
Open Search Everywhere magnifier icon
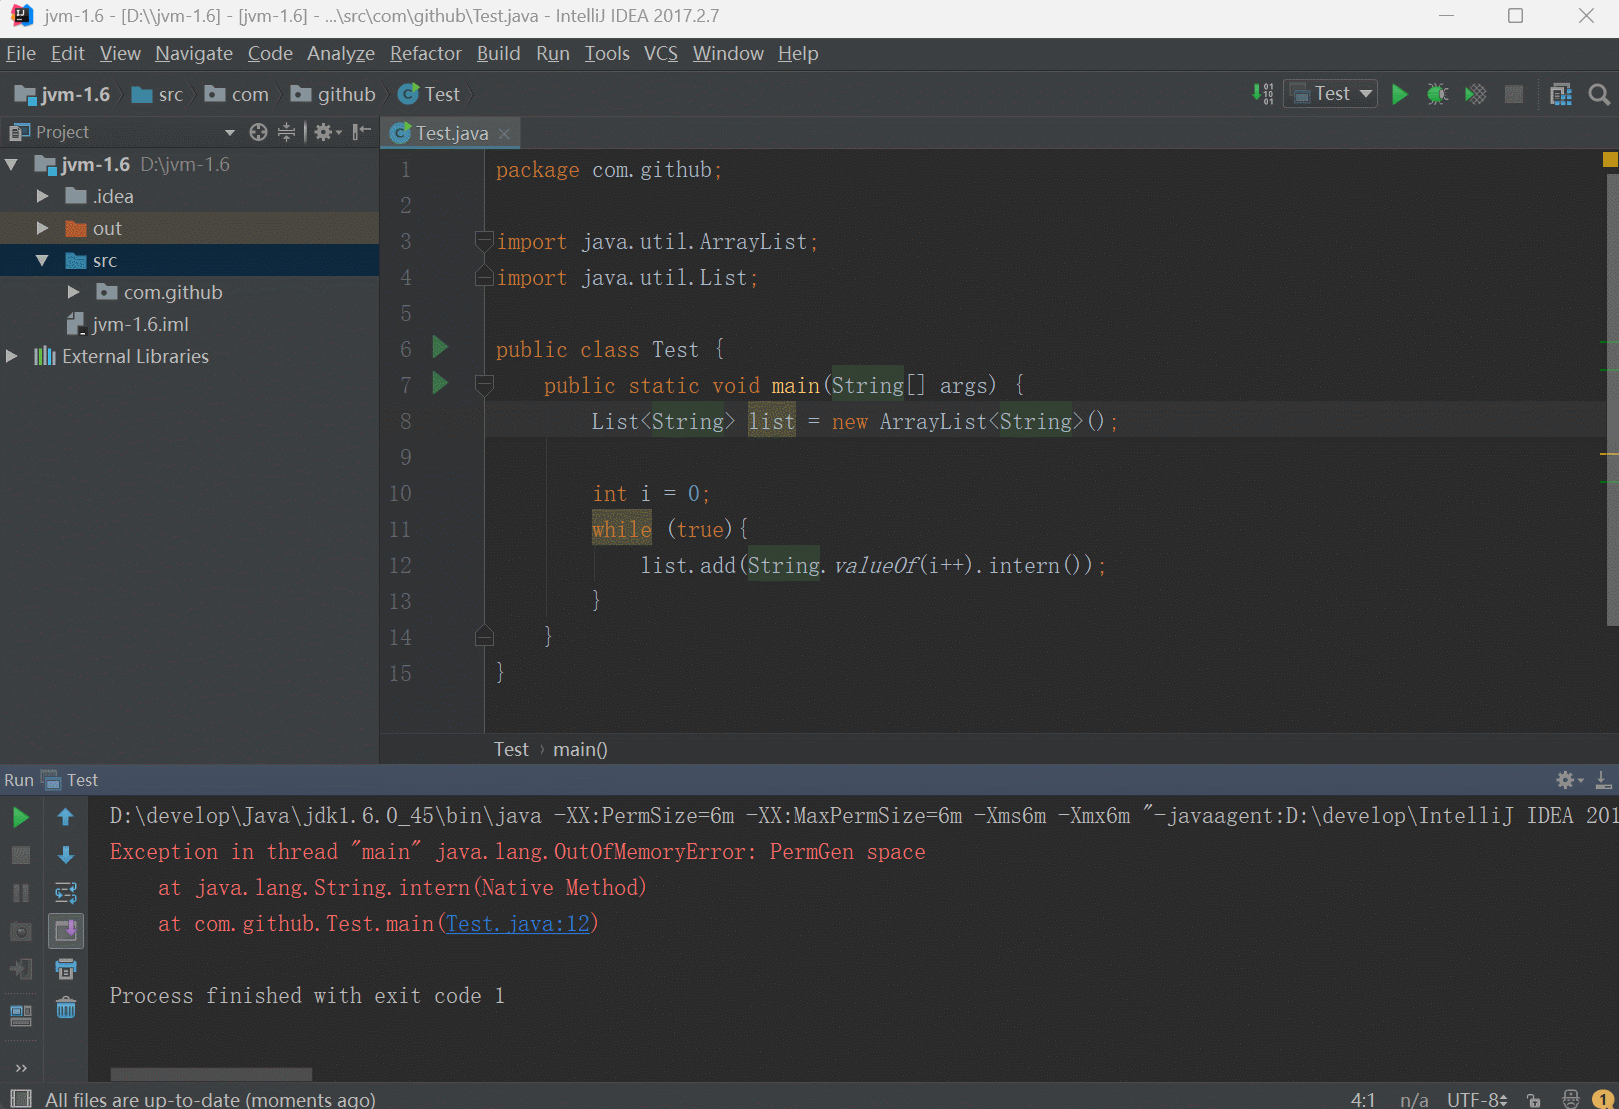[1599, 94]
